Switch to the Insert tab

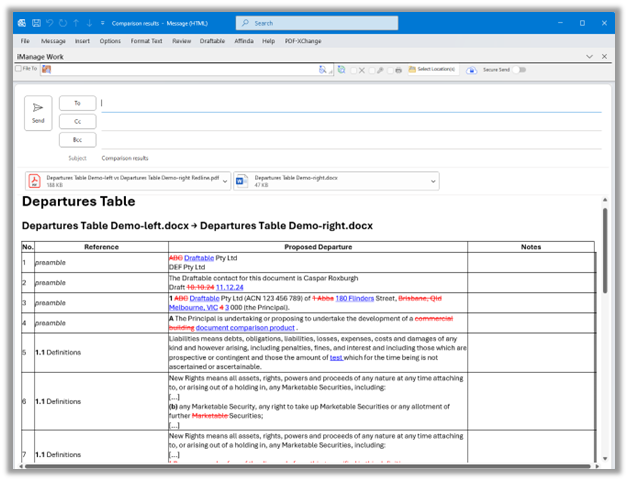(x=82, y=41)
